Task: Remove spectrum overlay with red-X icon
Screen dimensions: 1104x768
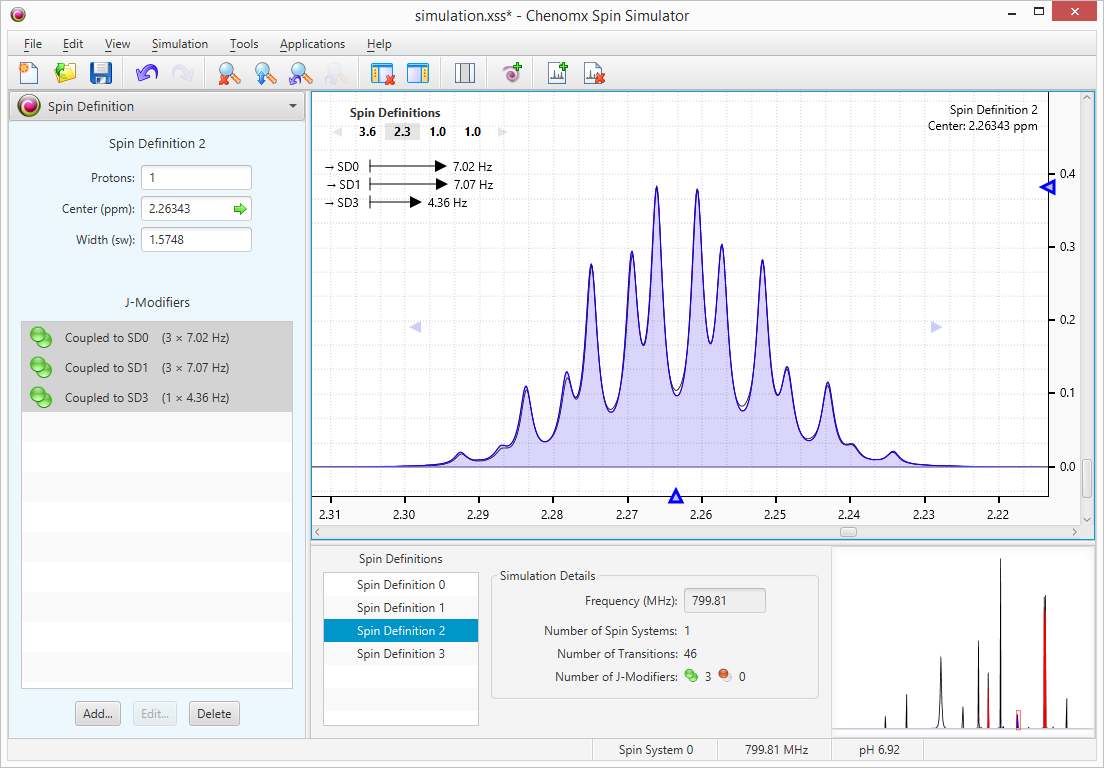Action: [594, 73]
